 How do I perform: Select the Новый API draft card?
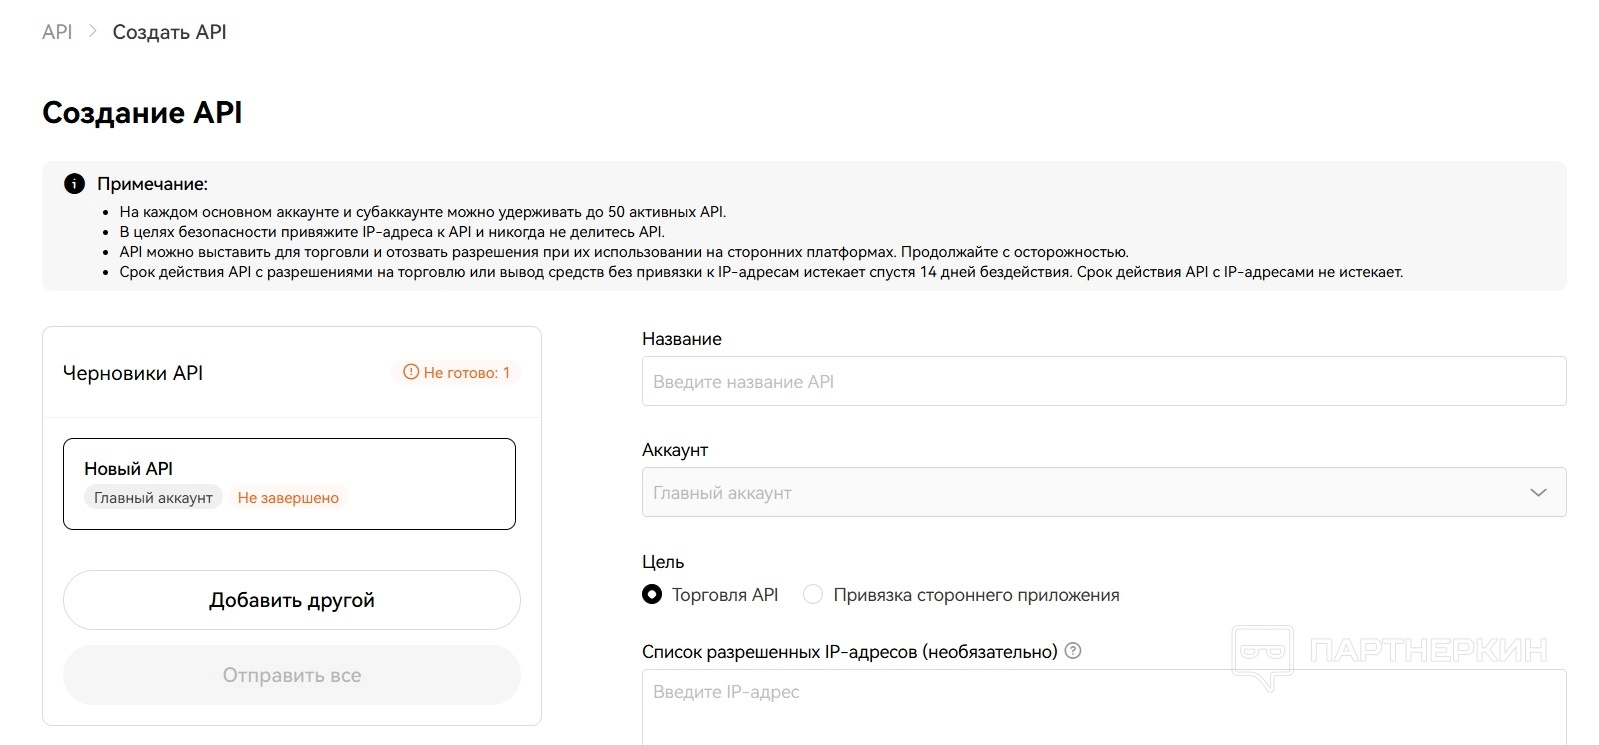289,483
